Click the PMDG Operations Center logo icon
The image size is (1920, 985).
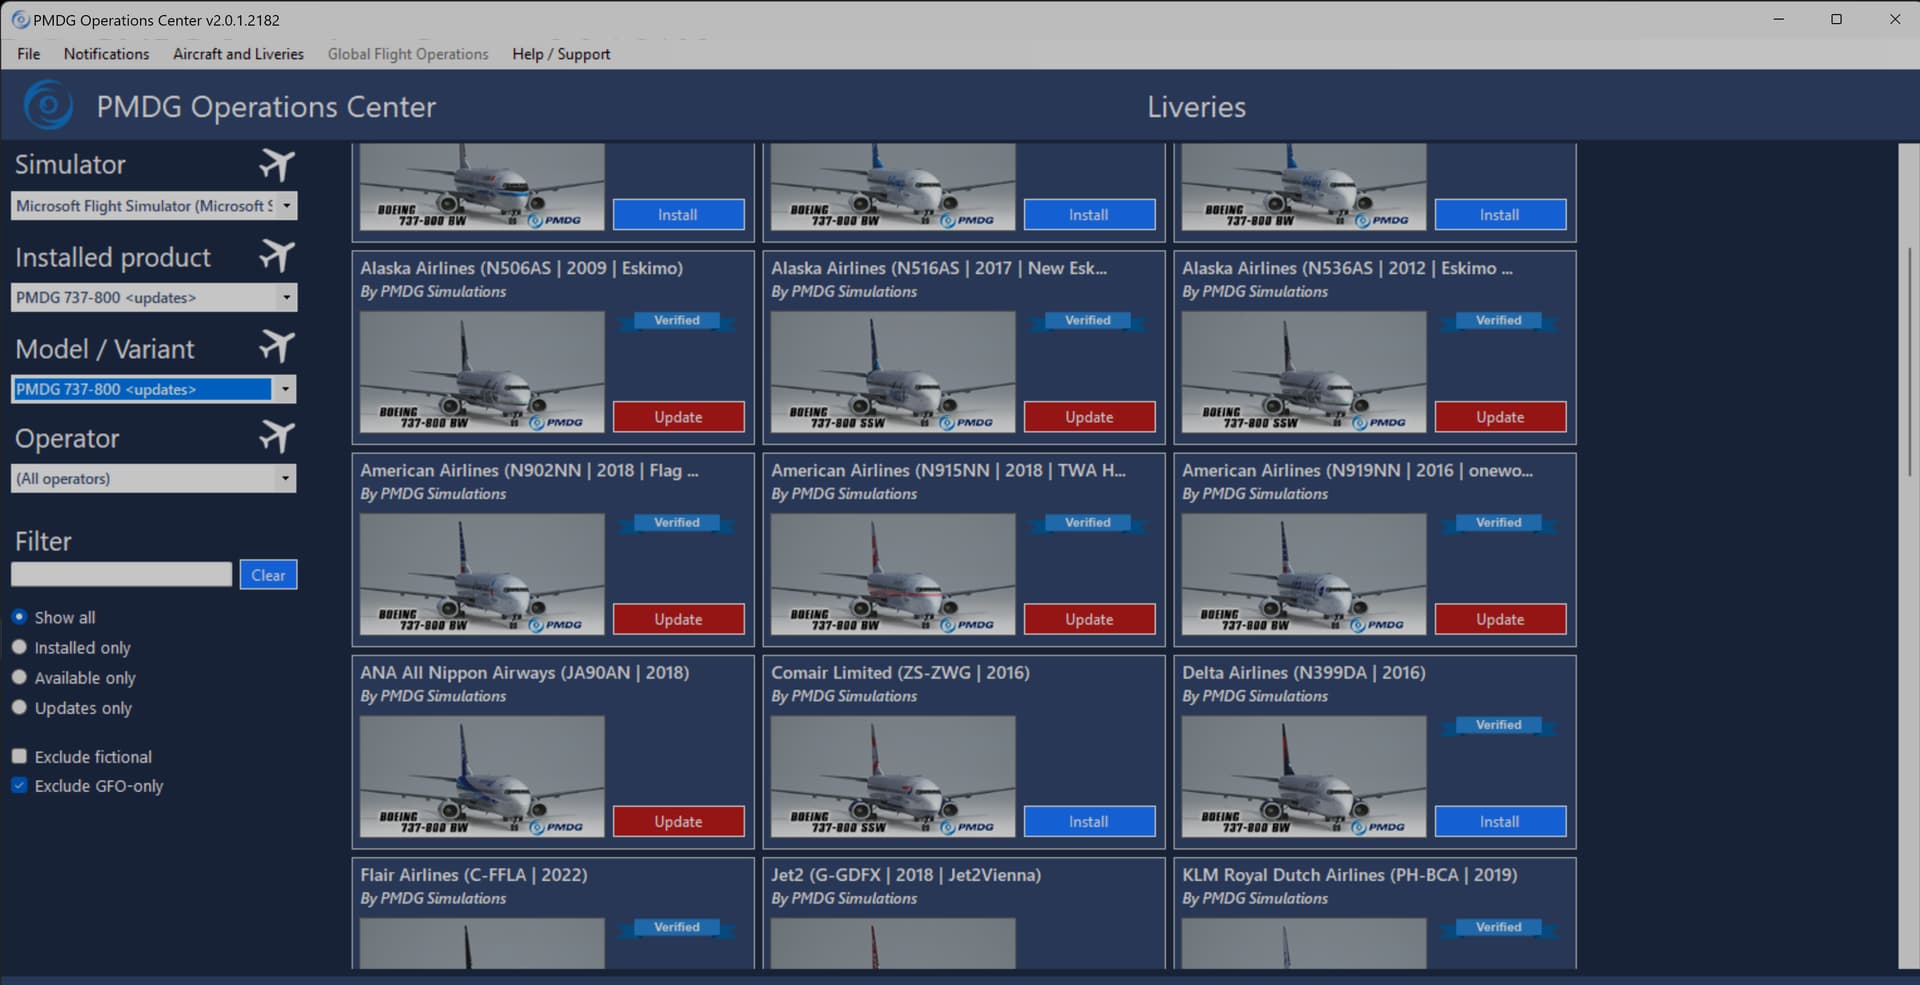pyautogui.click(x=48, y=106)
